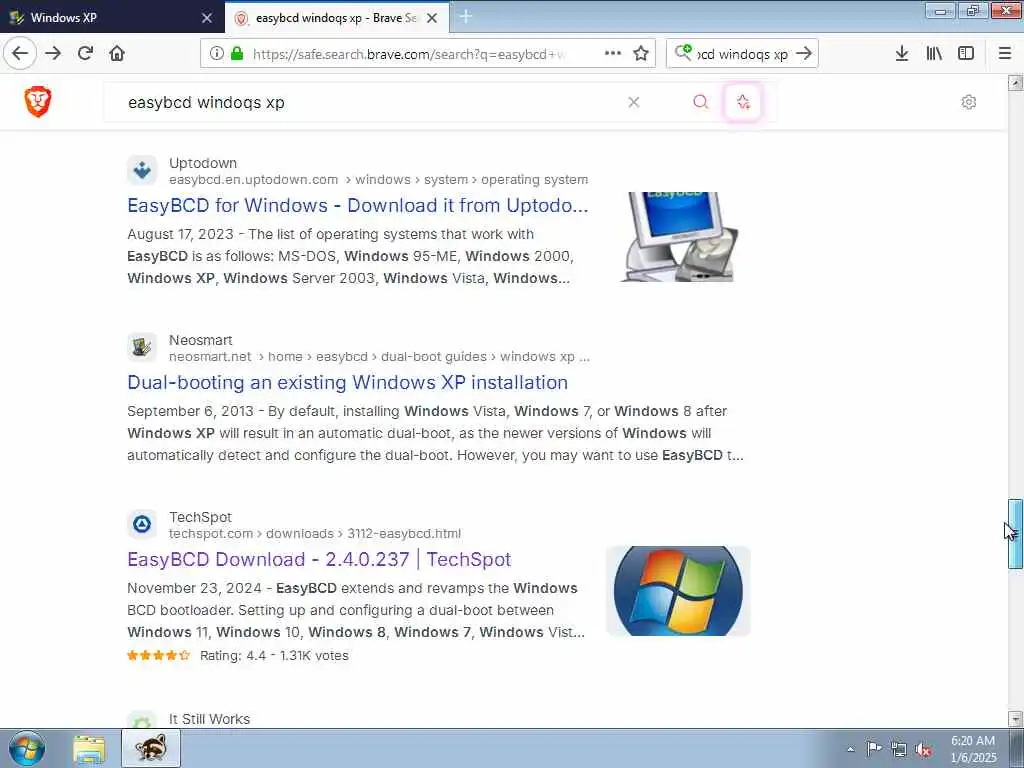Open Brave search settings gear

click(x=968, y=102)
